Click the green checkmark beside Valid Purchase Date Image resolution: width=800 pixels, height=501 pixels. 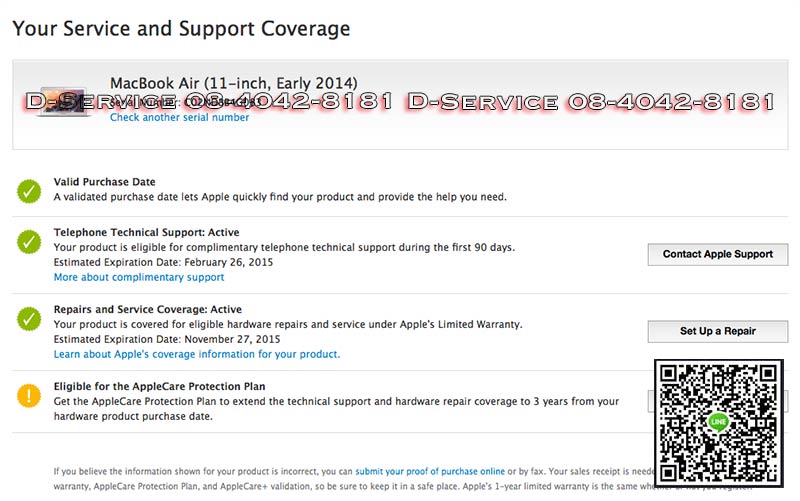click(x=28, y=190)
